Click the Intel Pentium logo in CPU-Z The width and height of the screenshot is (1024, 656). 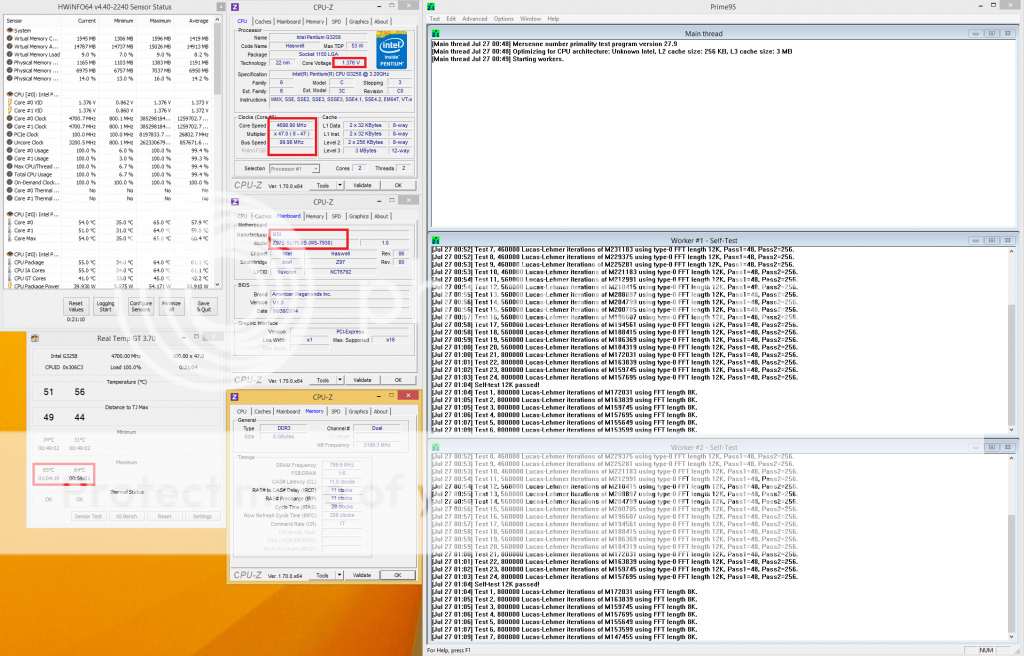pos(395,48)
